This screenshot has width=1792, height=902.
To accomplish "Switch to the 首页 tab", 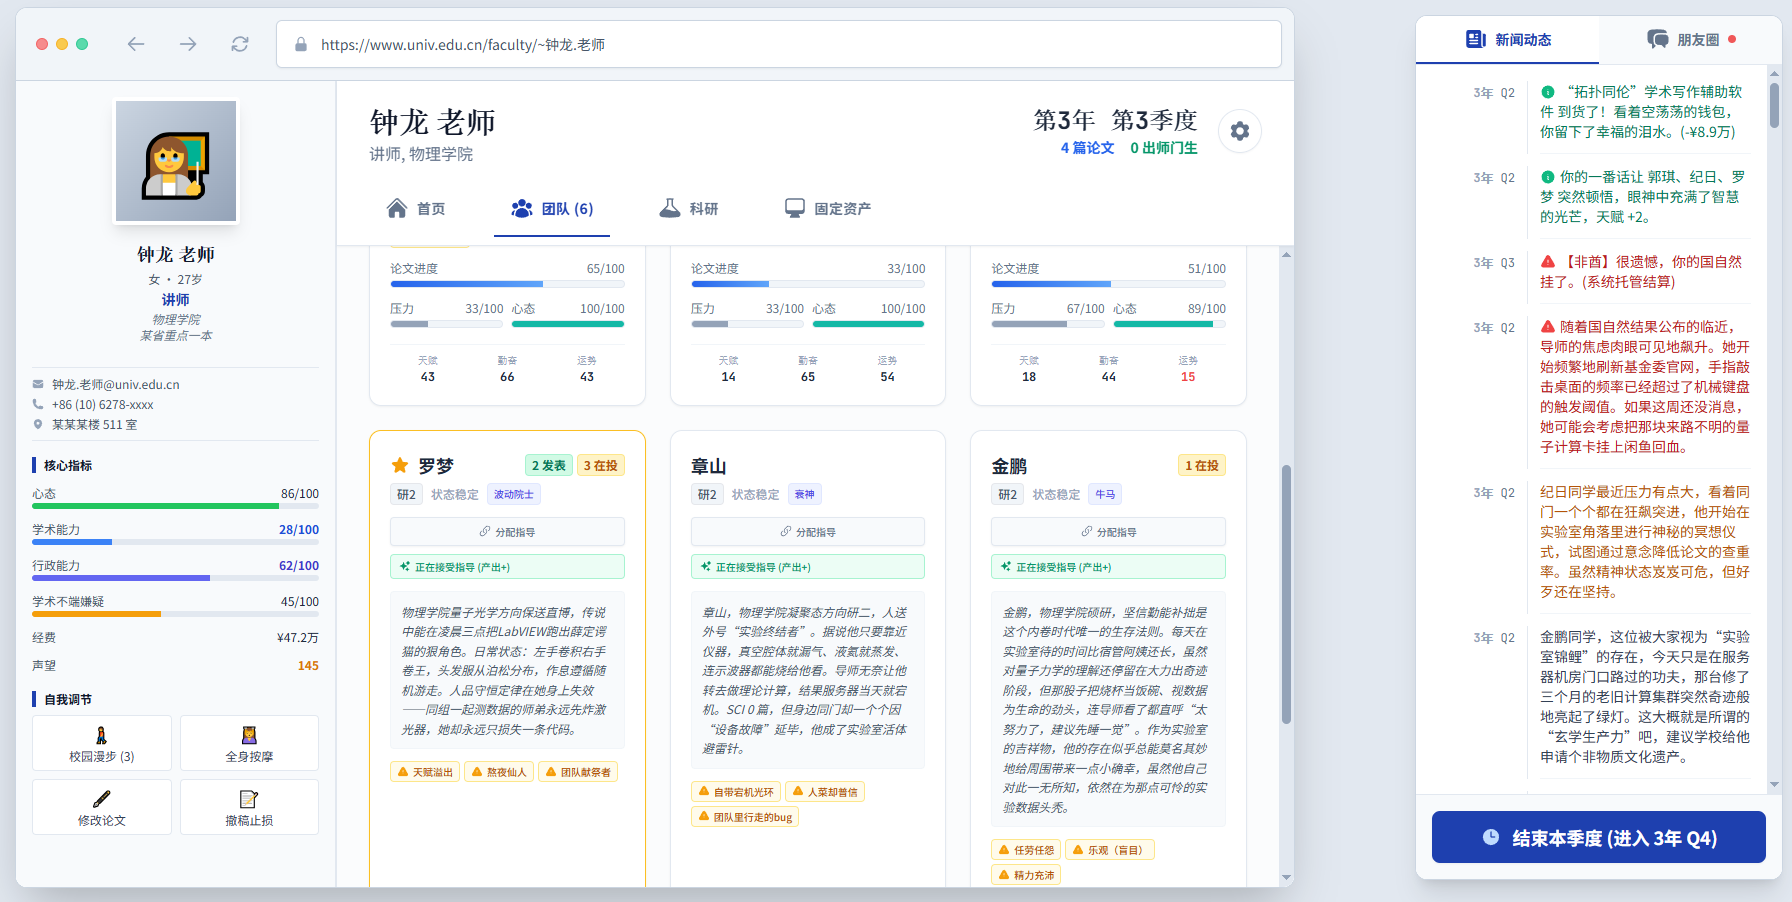I will (x=416, y=208).
